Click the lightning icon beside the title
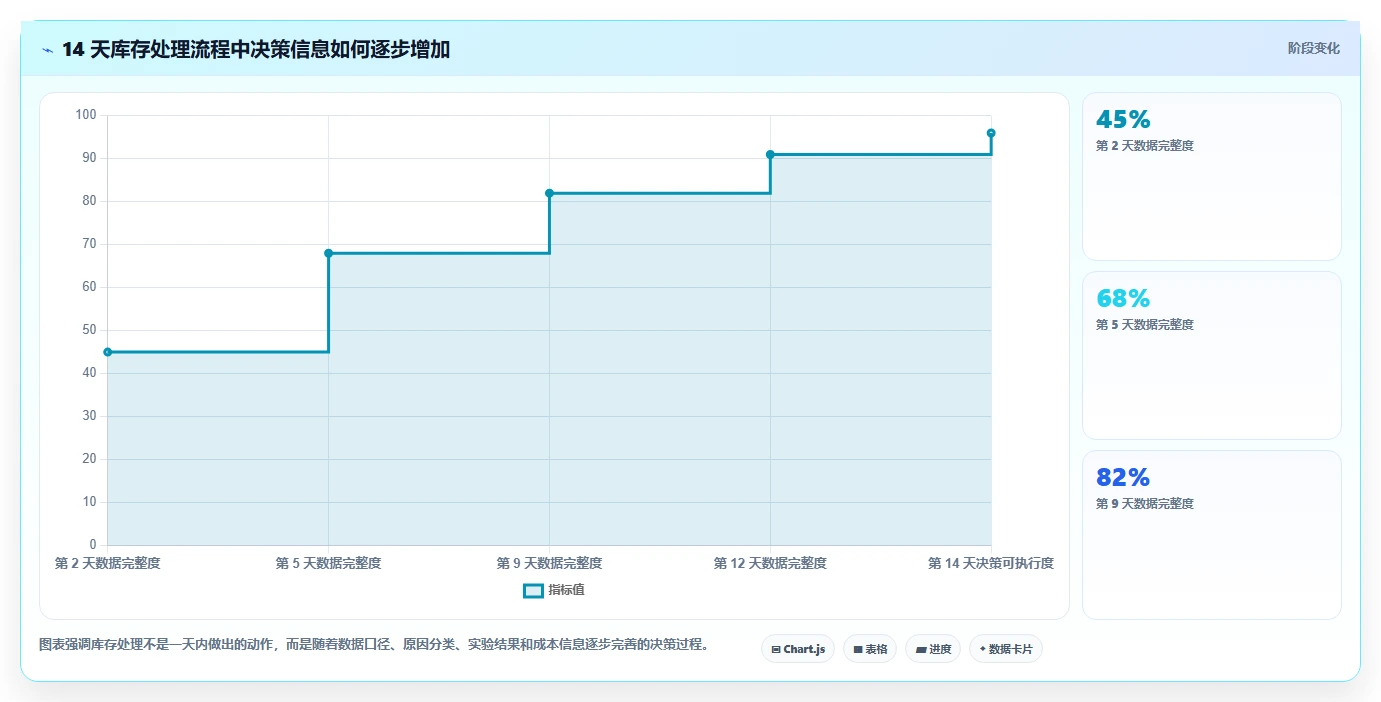Viewport: 1381px width, 702px height. tap(47, 49)
